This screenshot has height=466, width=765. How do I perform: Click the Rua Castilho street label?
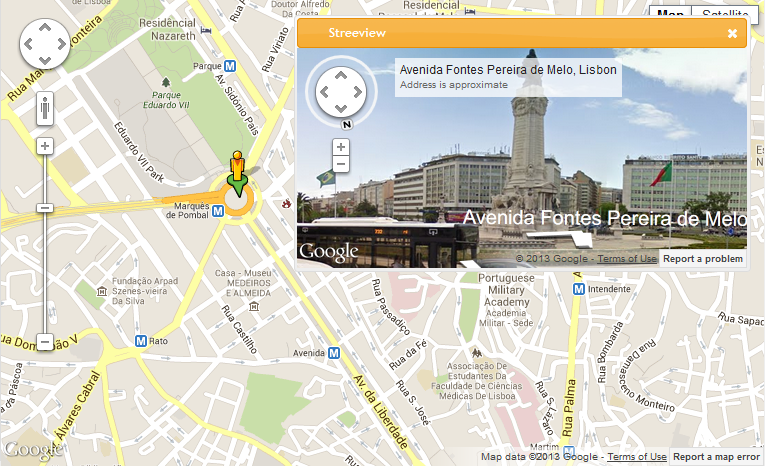point(239,329)
